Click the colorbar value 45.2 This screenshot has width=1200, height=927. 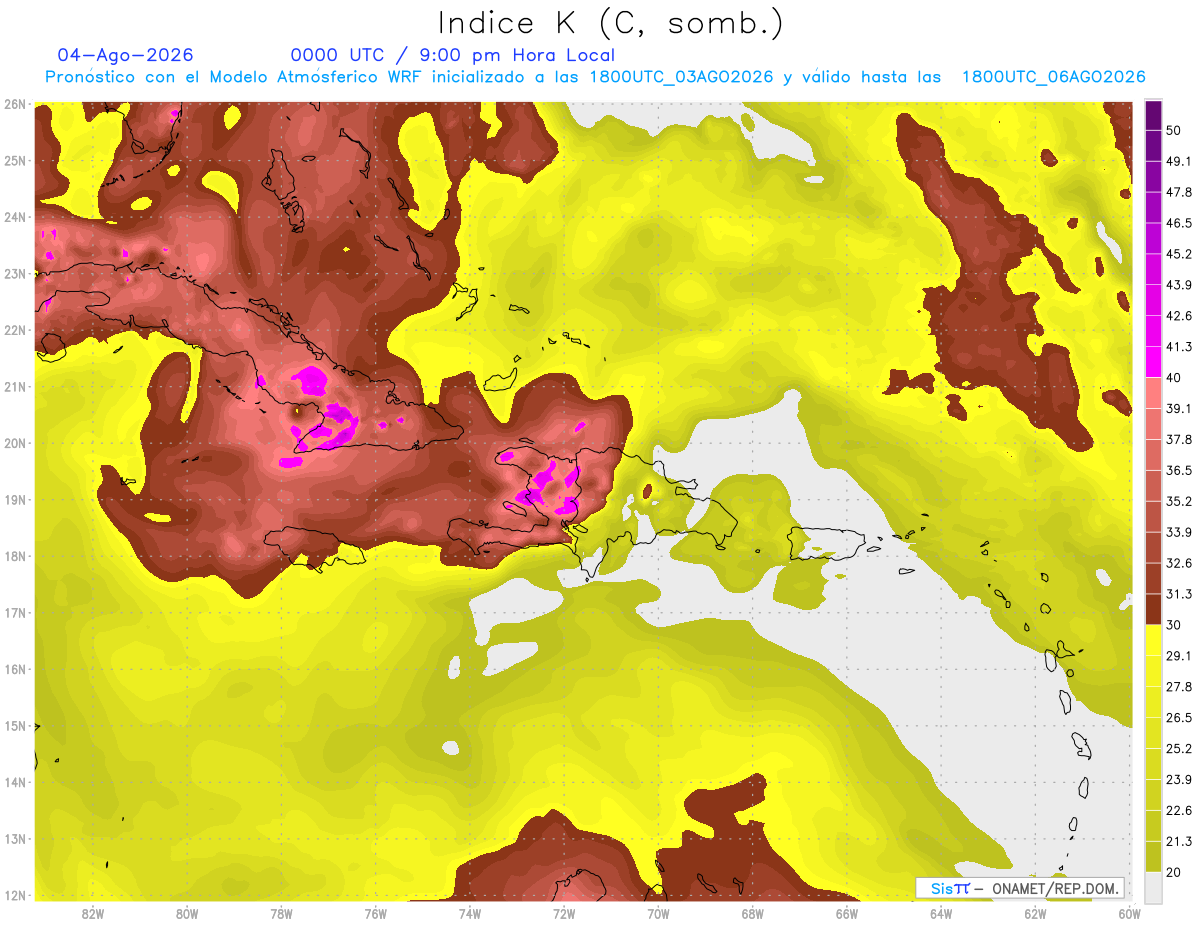tap(1179, 254)
